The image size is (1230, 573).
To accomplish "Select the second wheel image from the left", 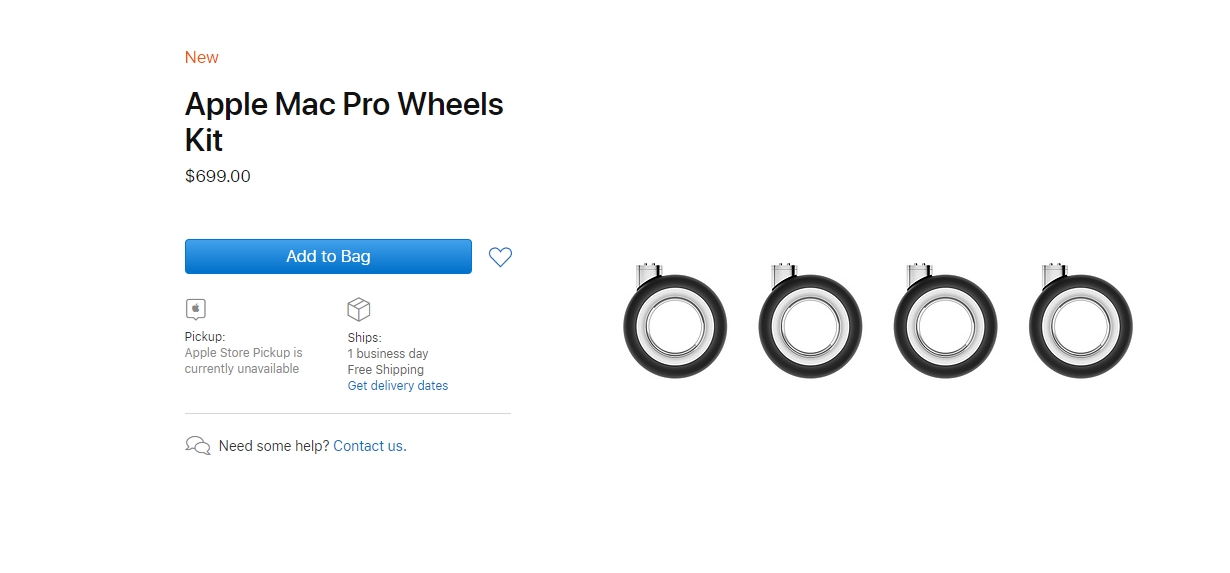I will pyautogui.click(x=809, y=322).
